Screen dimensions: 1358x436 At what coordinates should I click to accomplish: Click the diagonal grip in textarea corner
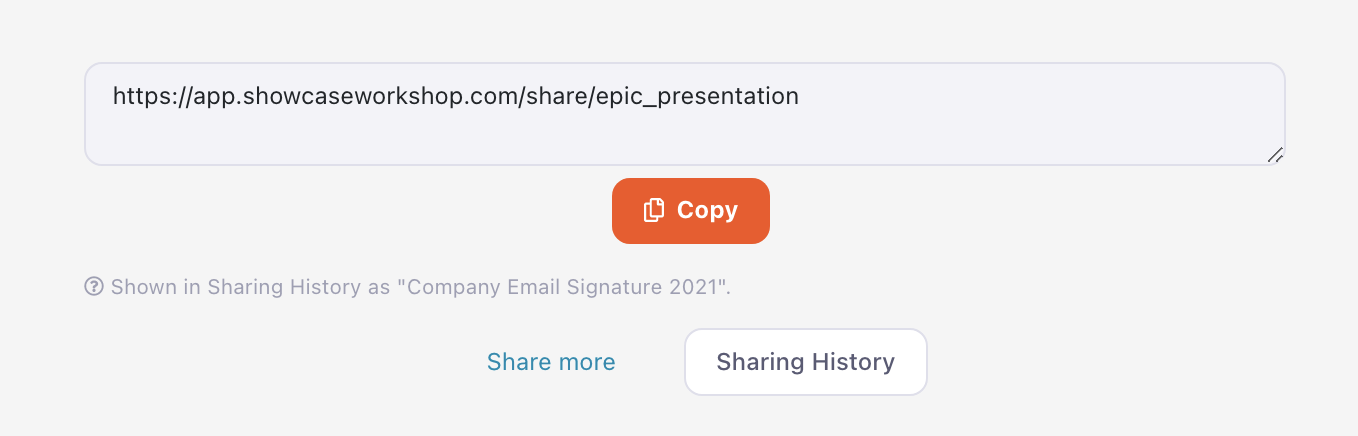click(1275, 155)
